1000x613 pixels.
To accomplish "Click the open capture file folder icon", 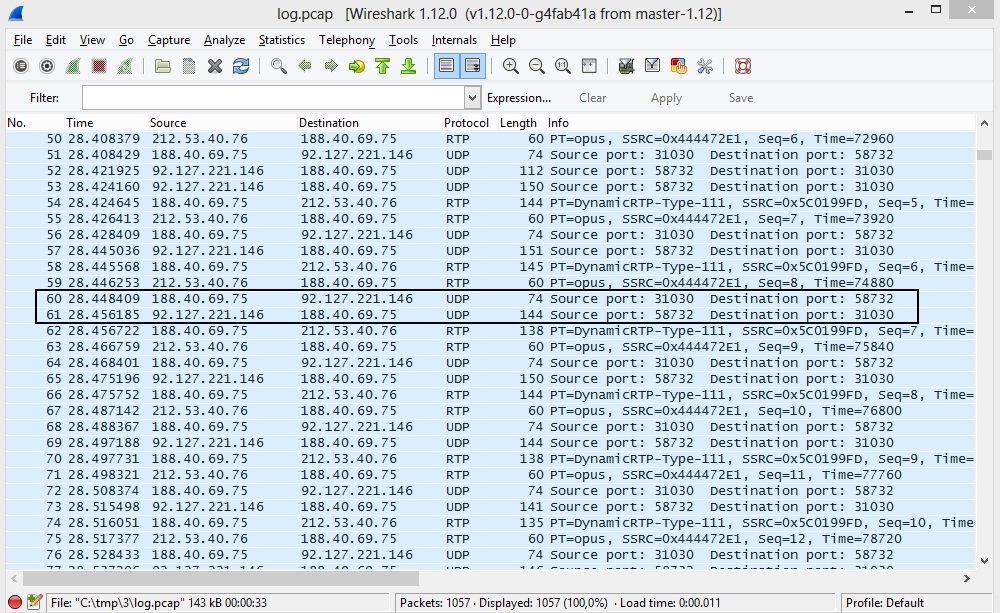I will (x=163, y=66).
